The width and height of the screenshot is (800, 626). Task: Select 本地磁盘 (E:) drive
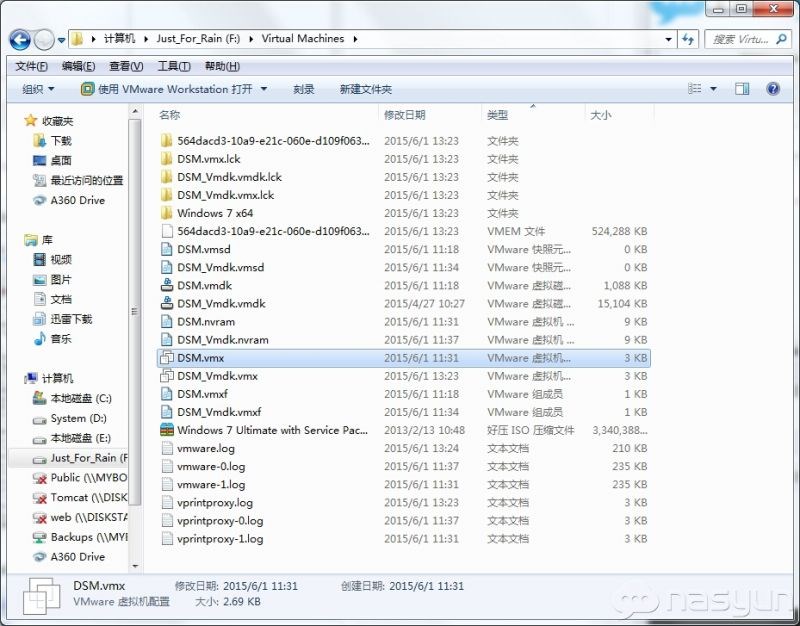(81, 438)
